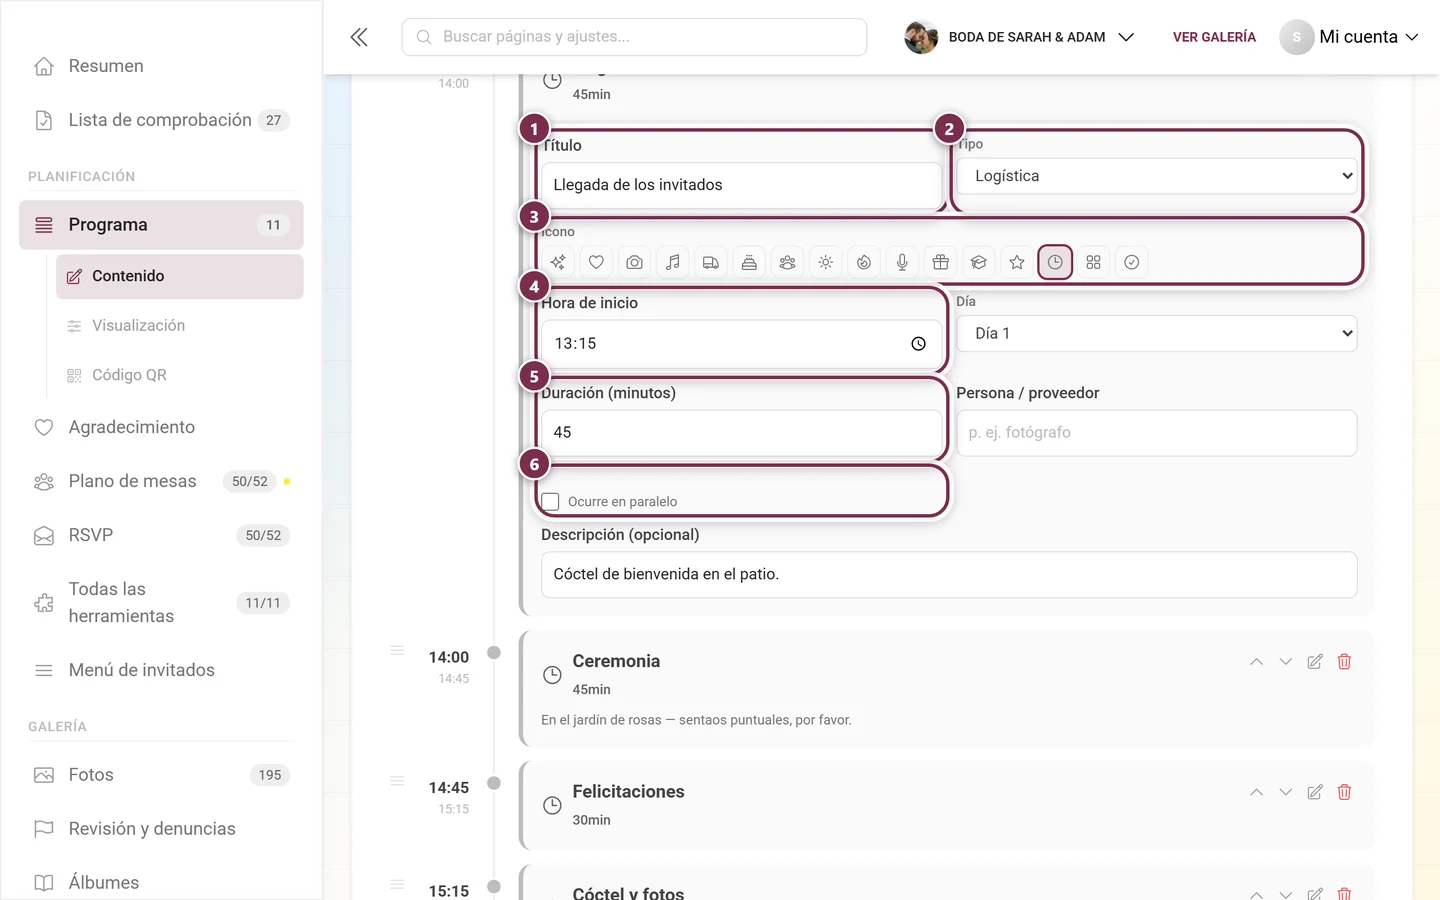Collapse the sidebar with double-arrow icon

(359, 37)
